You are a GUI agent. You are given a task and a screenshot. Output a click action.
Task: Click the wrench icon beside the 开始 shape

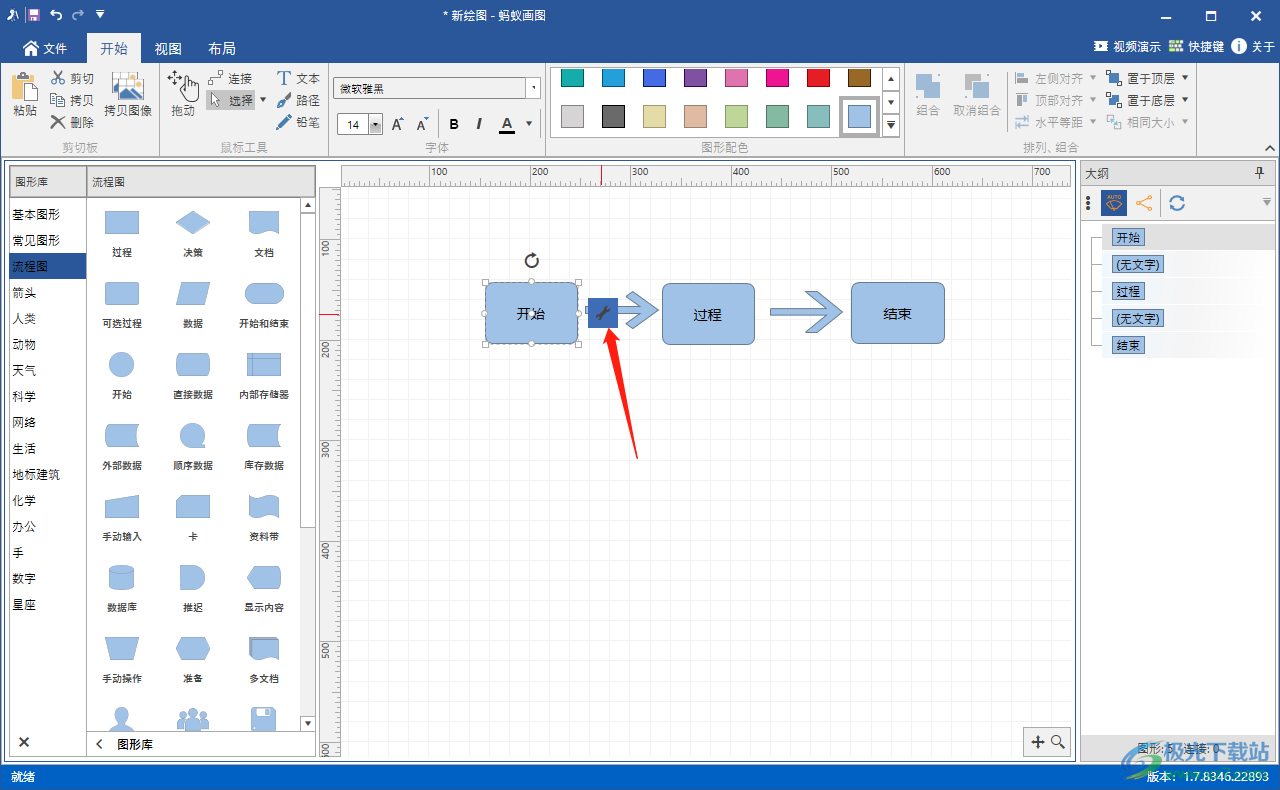tap(602, 313)
